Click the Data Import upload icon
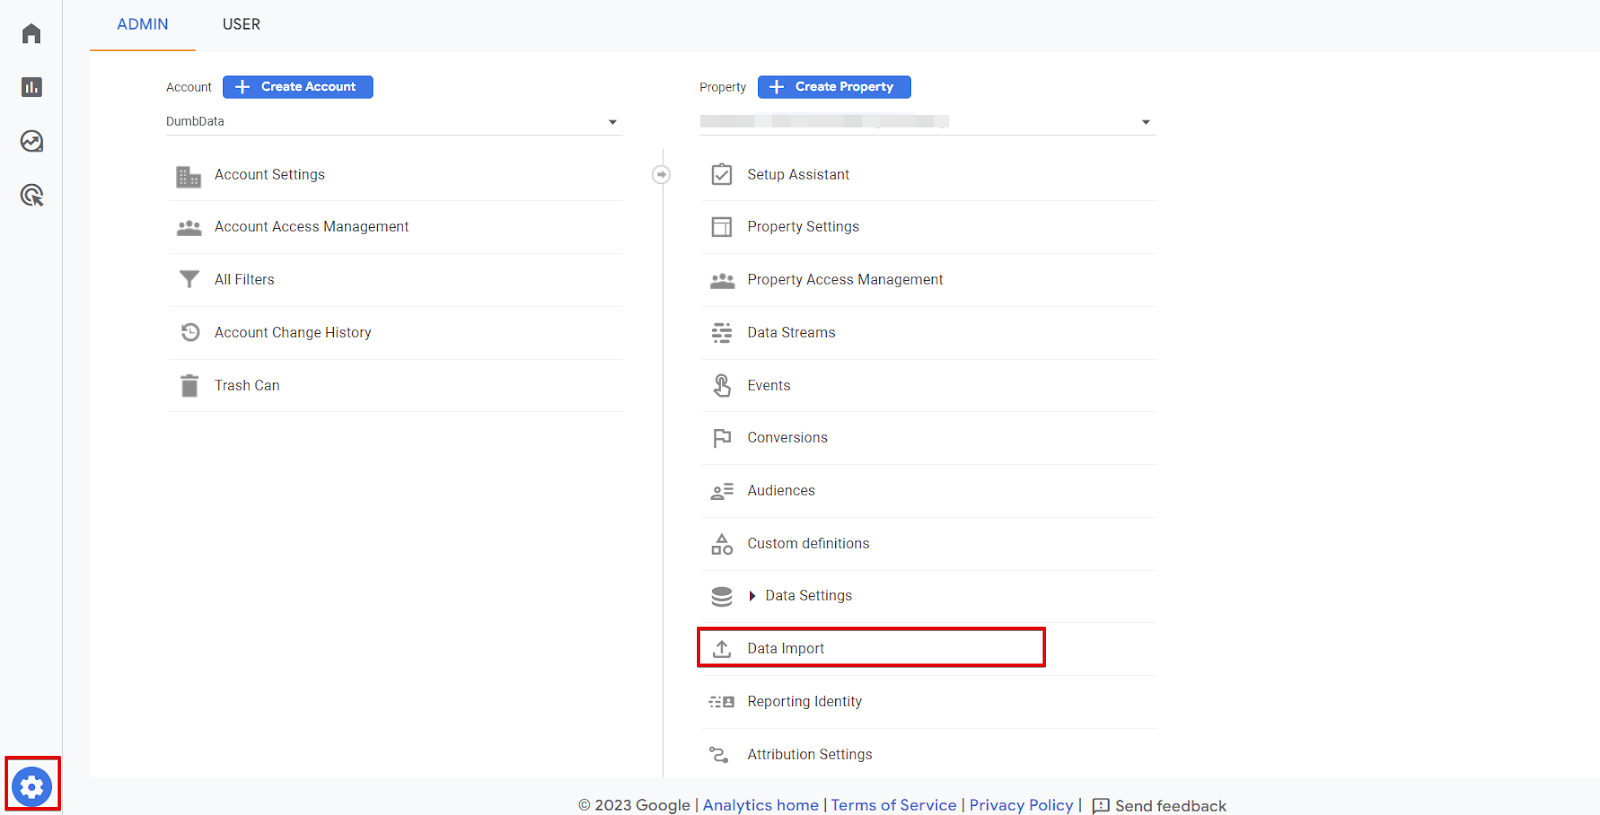The height and width of the screenshot is (815, 1600). pos(721,648)
